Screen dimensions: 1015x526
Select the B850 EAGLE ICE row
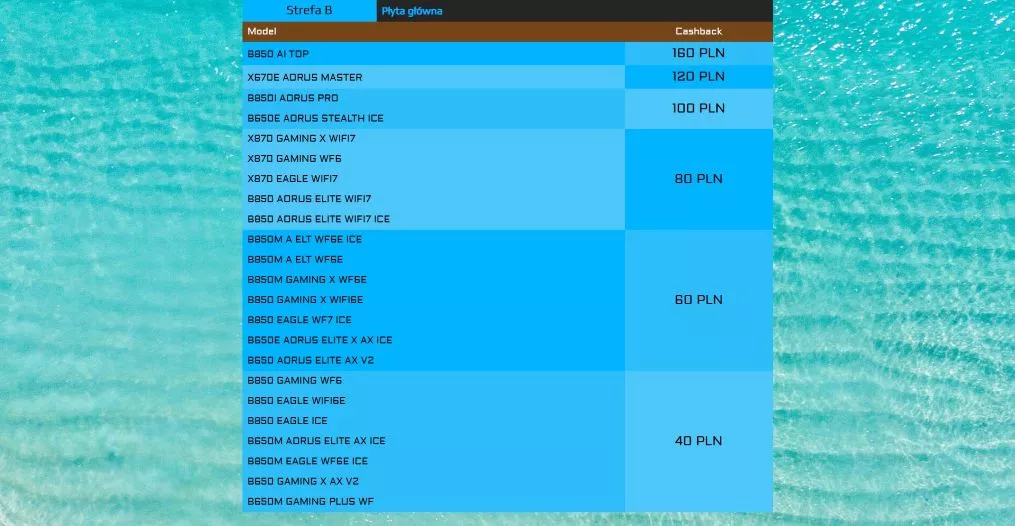(x=434, y=421)
